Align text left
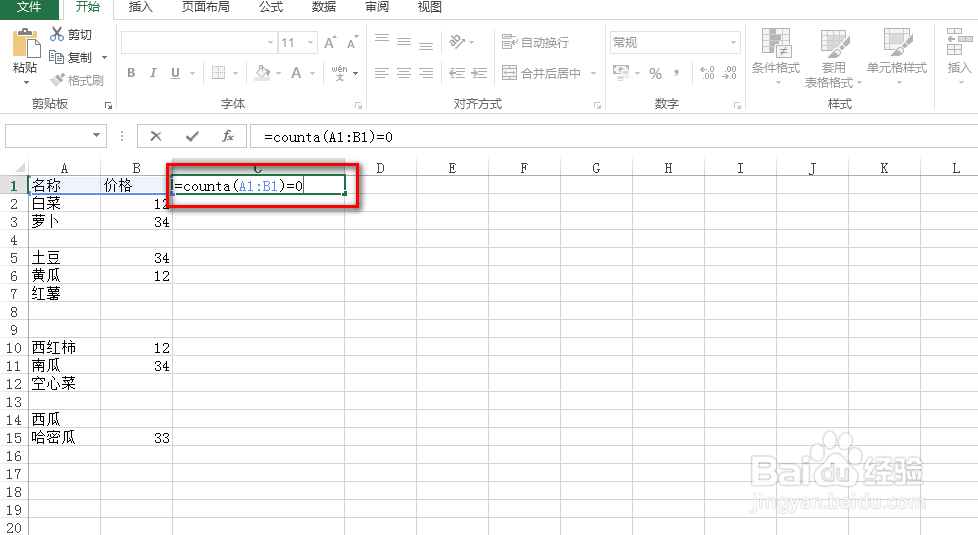Image resolution: width=978 pixels, height=535 pixels. pyautogui.click(x=382, y=73)
